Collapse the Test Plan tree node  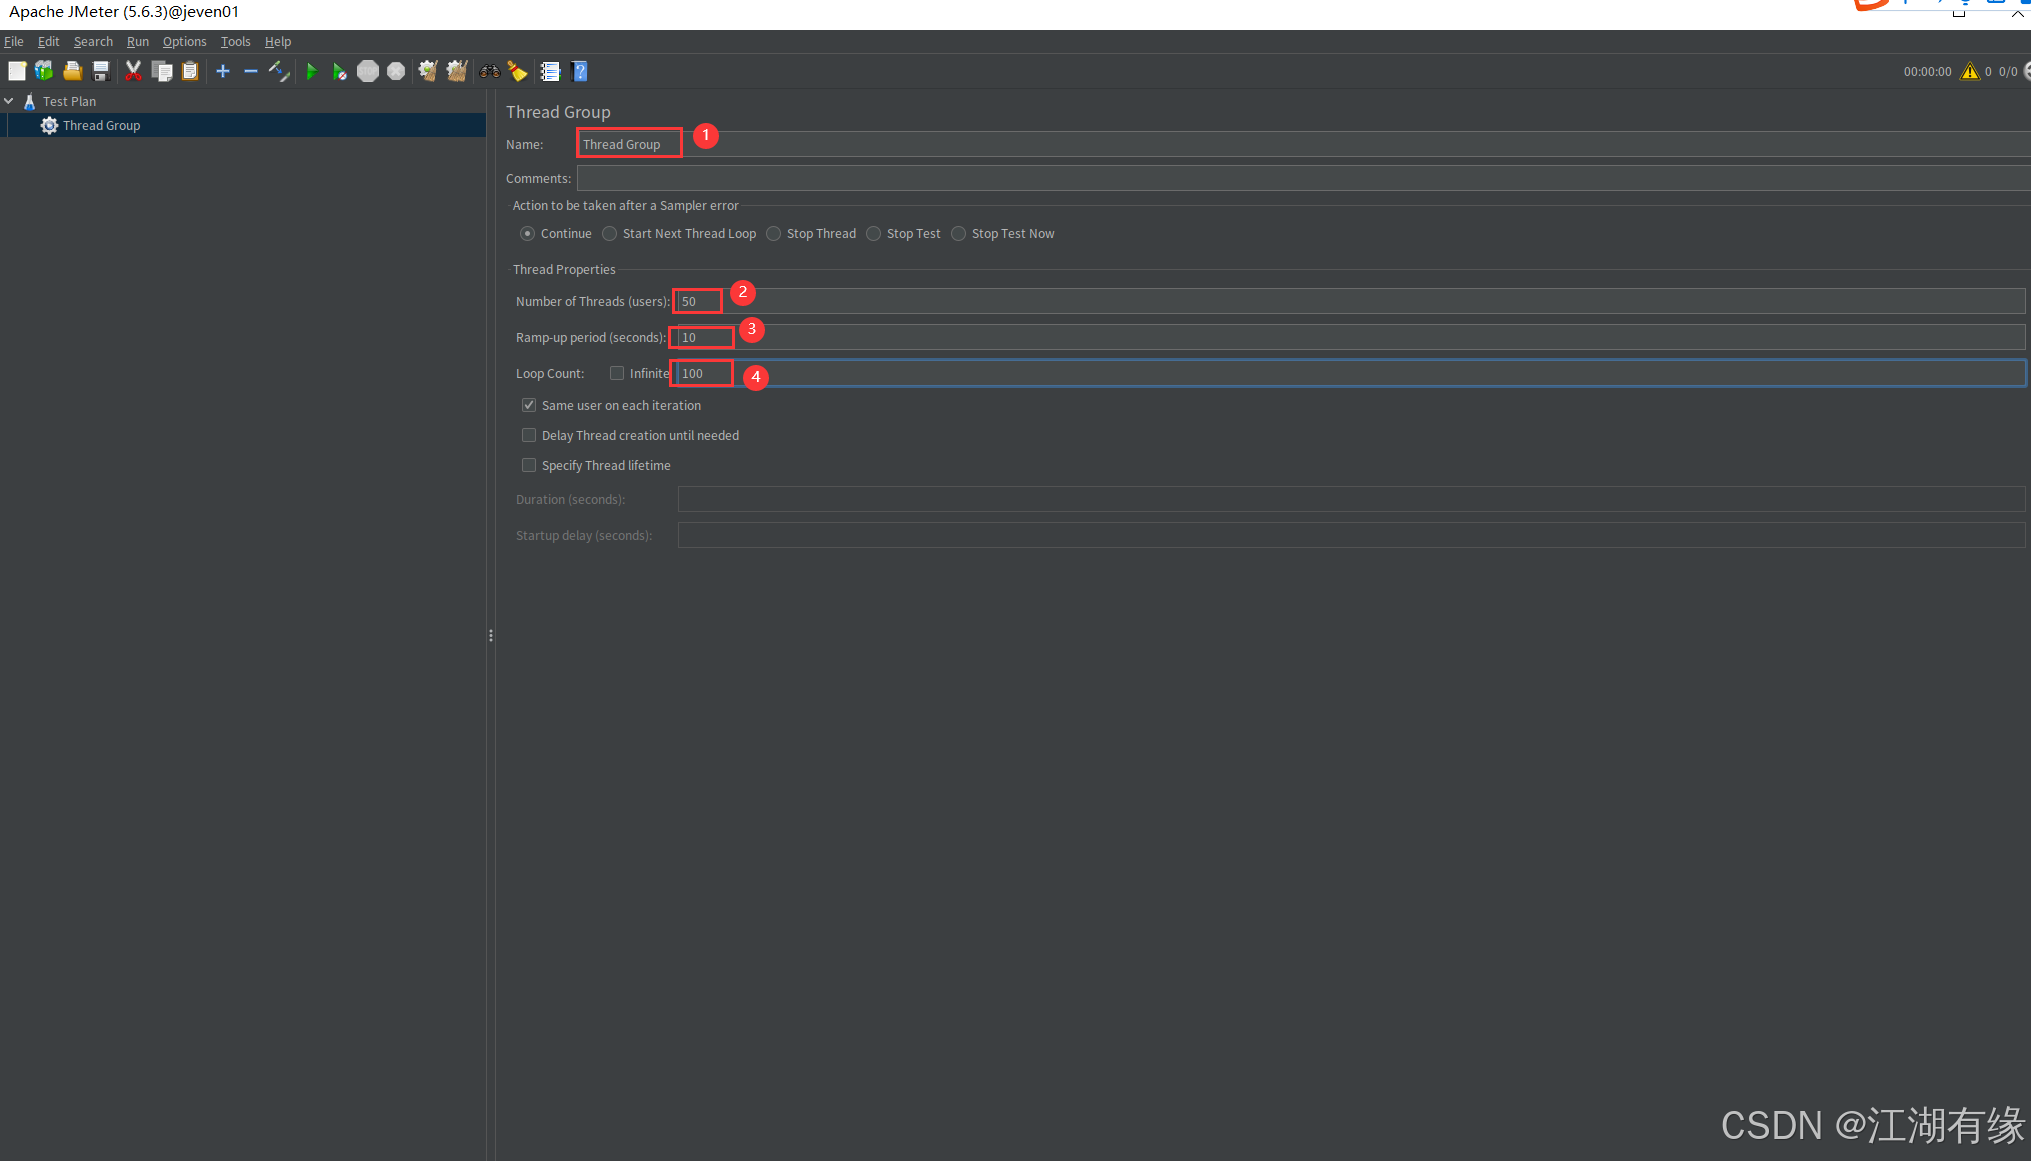tap(9, 102)
